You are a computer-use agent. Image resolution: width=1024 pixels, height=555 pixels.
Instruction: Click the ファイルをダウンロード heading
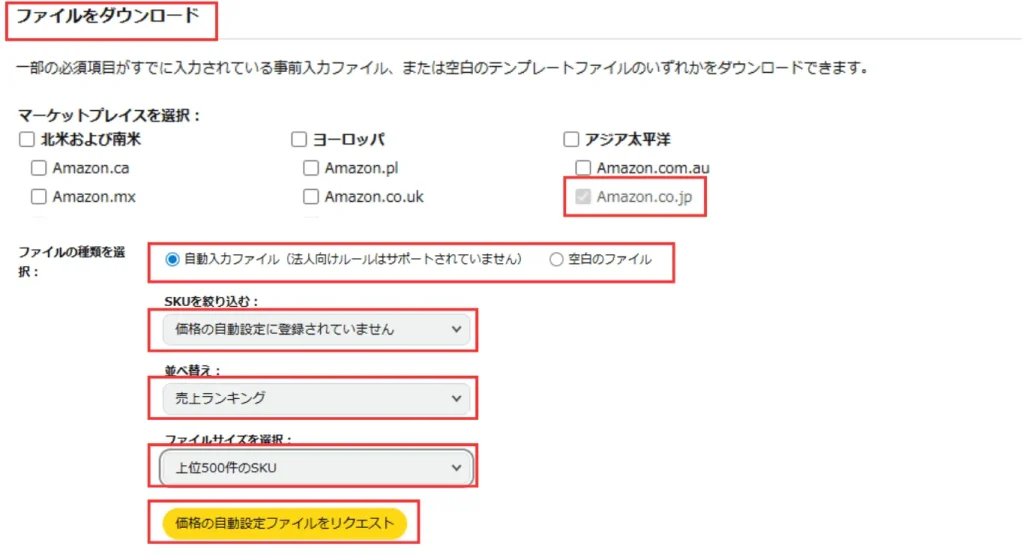[108, 16]
